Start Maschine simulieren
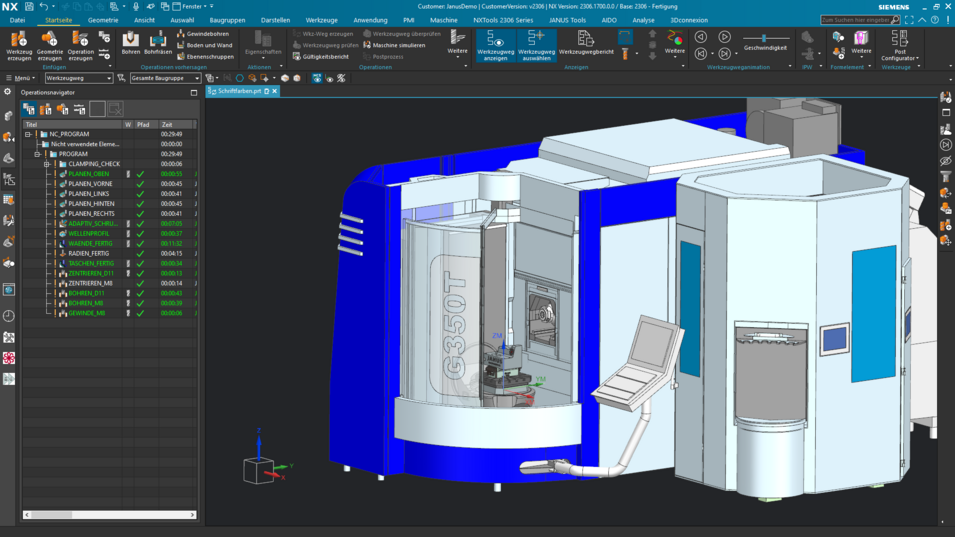Viewport: 955px width, 537px height. tap(394, 45)
